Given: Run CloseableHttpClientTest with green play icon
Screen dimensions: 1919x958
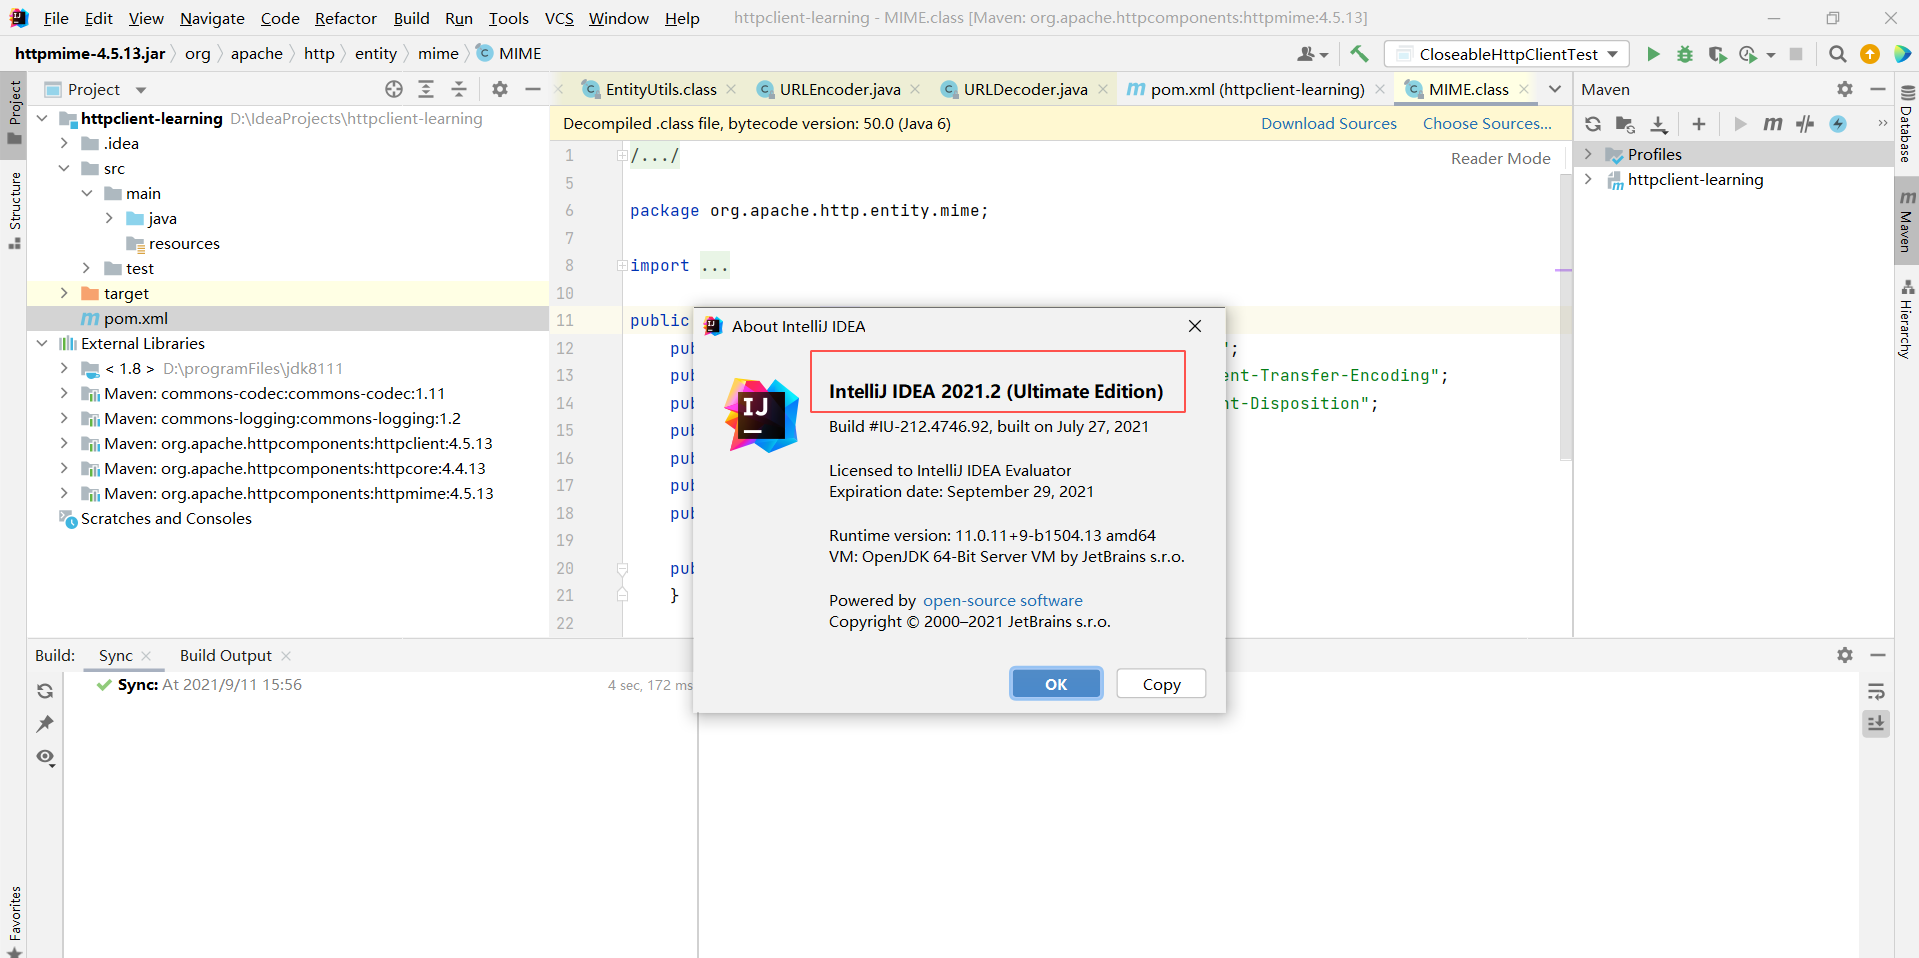Looking at the screenshot, I should click(x=1653, y=54).
